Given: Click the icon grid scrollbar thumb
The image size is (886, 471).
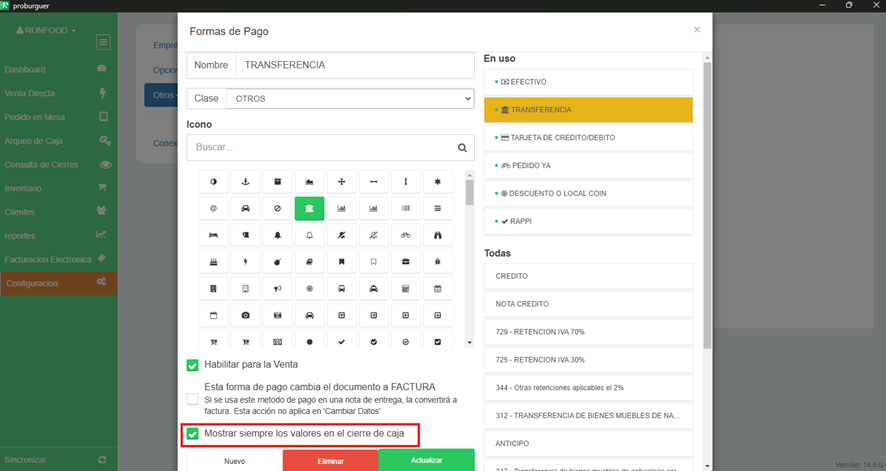Looking at the screenshot, I should pyautogui.click(x=470, y=192).
